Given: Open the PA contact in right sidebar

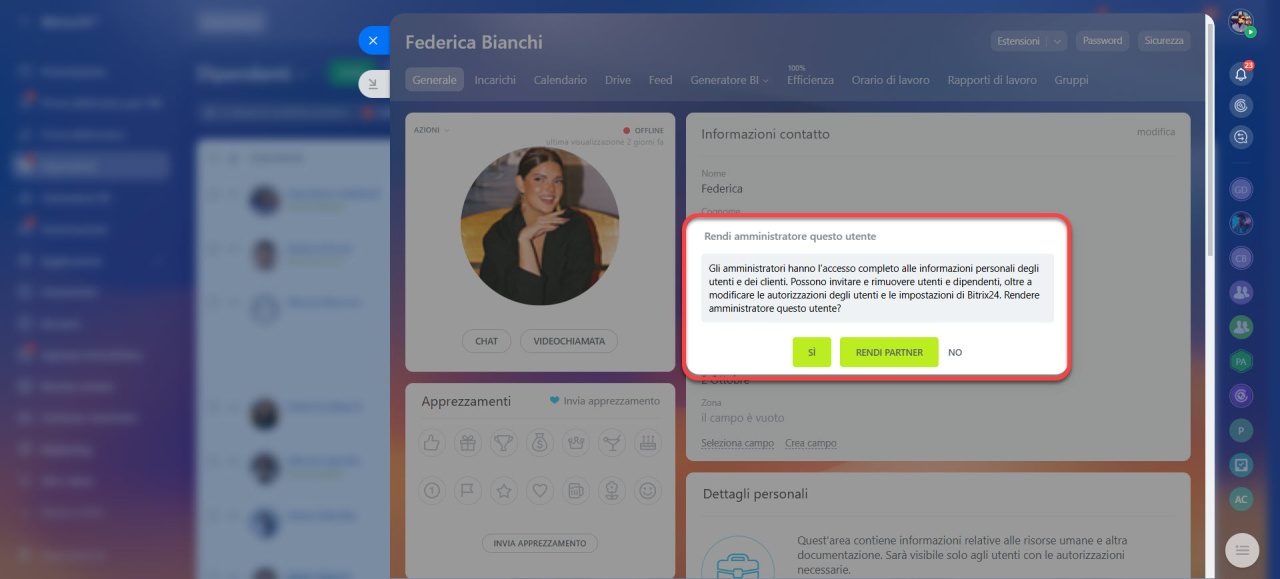Looking at the screenshot, I should pyautogui.click(x=1241, y=361).
